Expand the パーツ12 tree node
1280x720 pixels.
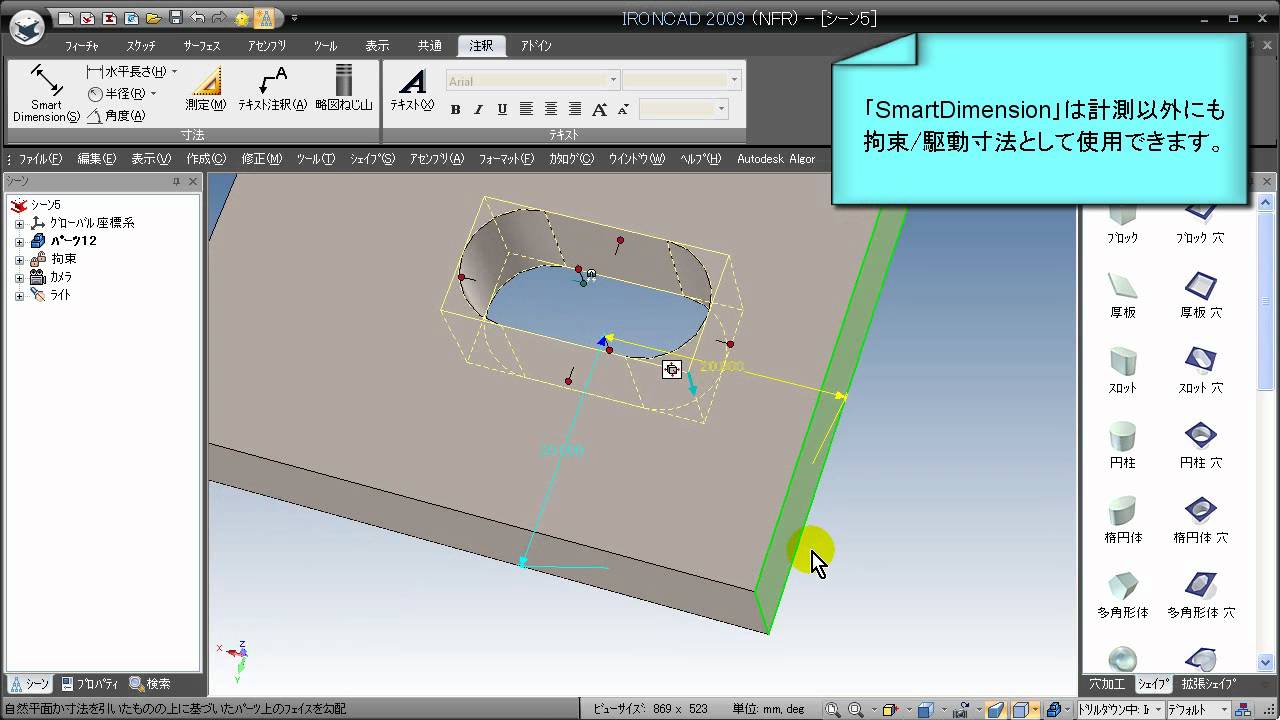[19, 241]
